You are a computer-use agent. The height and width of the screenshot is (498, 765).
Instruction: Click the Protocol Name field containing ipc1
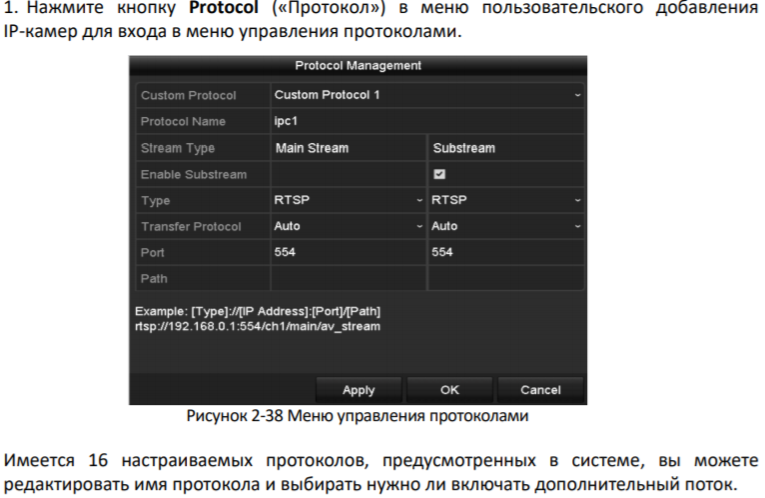click(x=426, y=122)
